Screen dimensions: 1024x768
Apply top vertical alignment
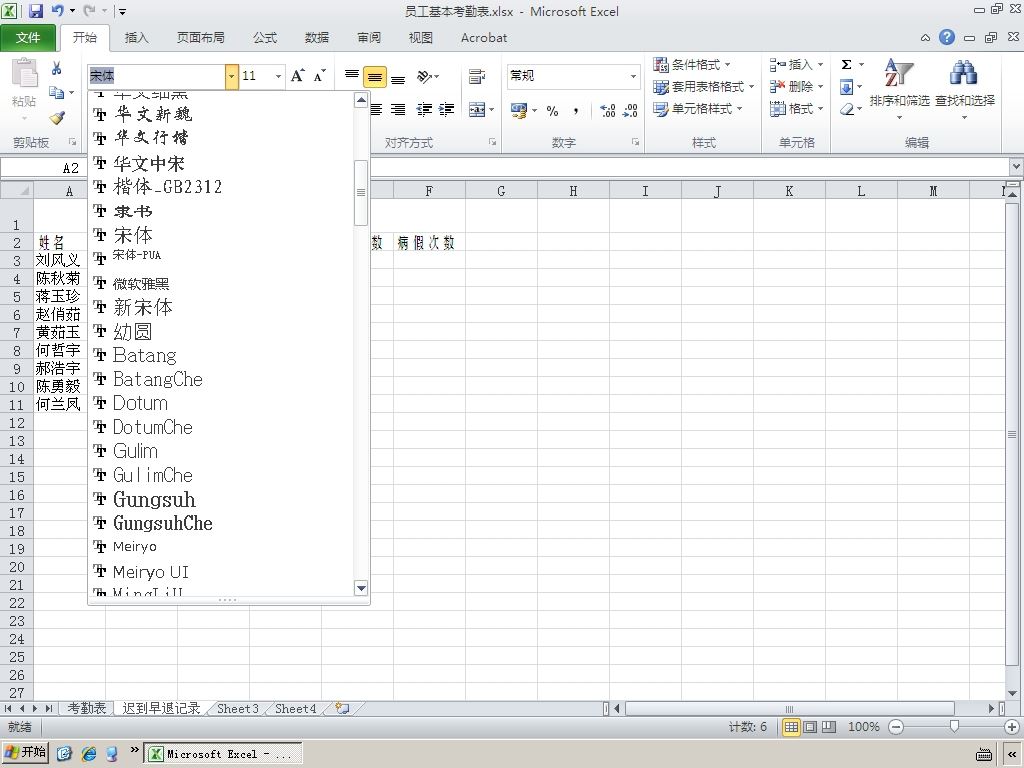click(x=351, y=76)
